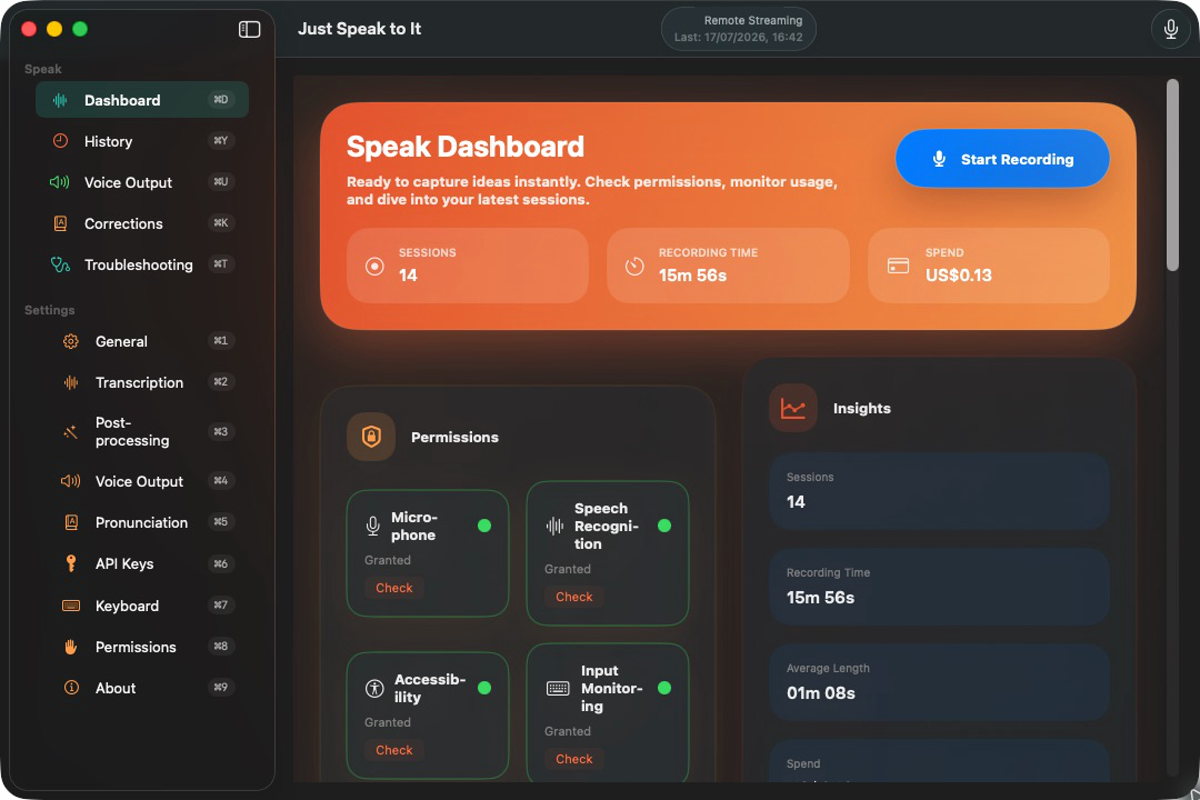Open Keyboard settings

[x=142, y=605]
